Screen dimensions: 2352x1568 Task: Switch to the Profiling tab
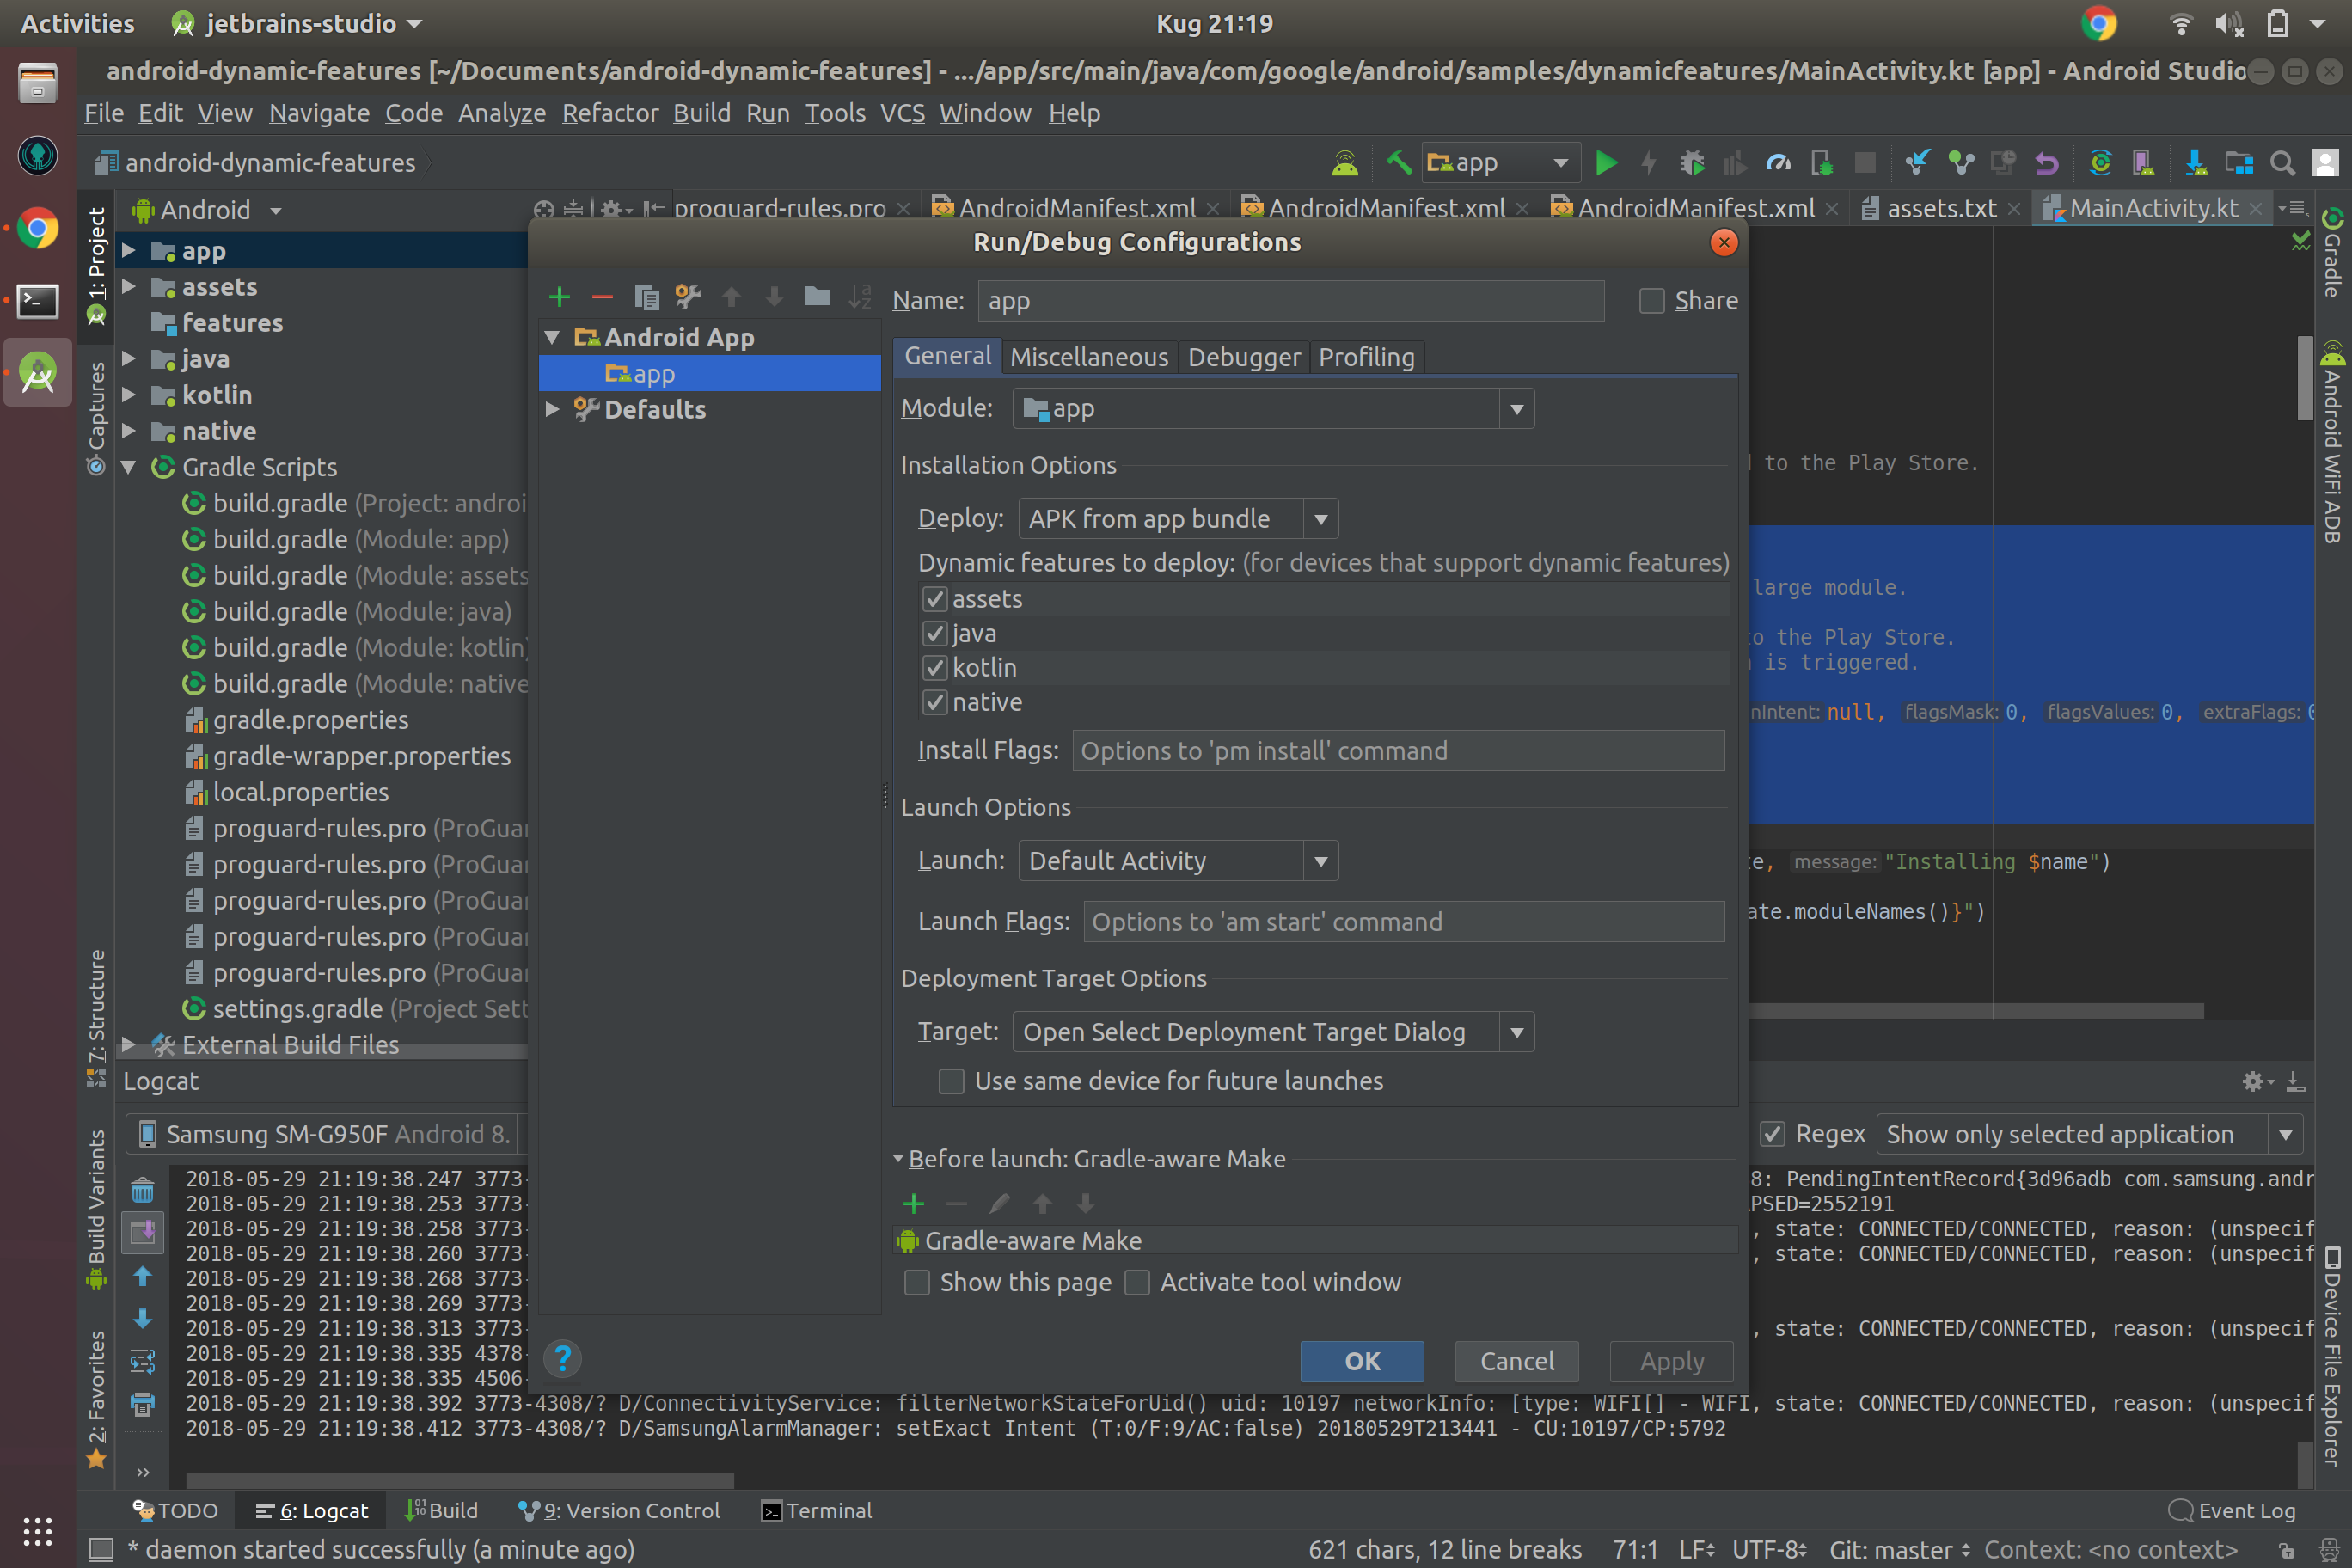pos(1366,357)
